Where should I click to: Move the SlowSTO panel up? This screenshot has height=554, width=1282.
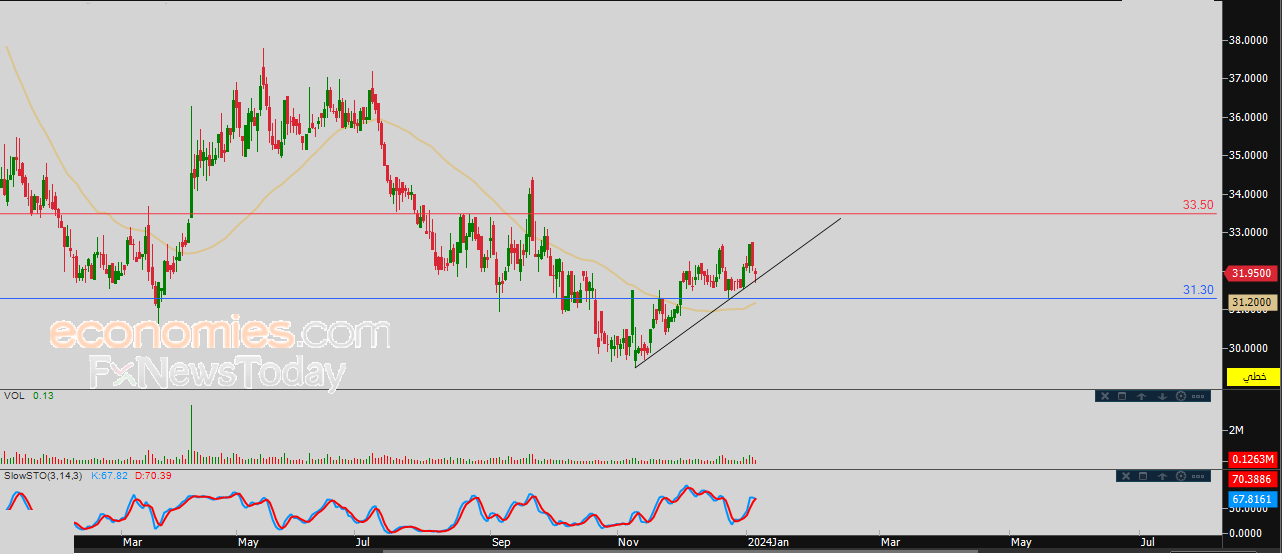pos(1162,476)
